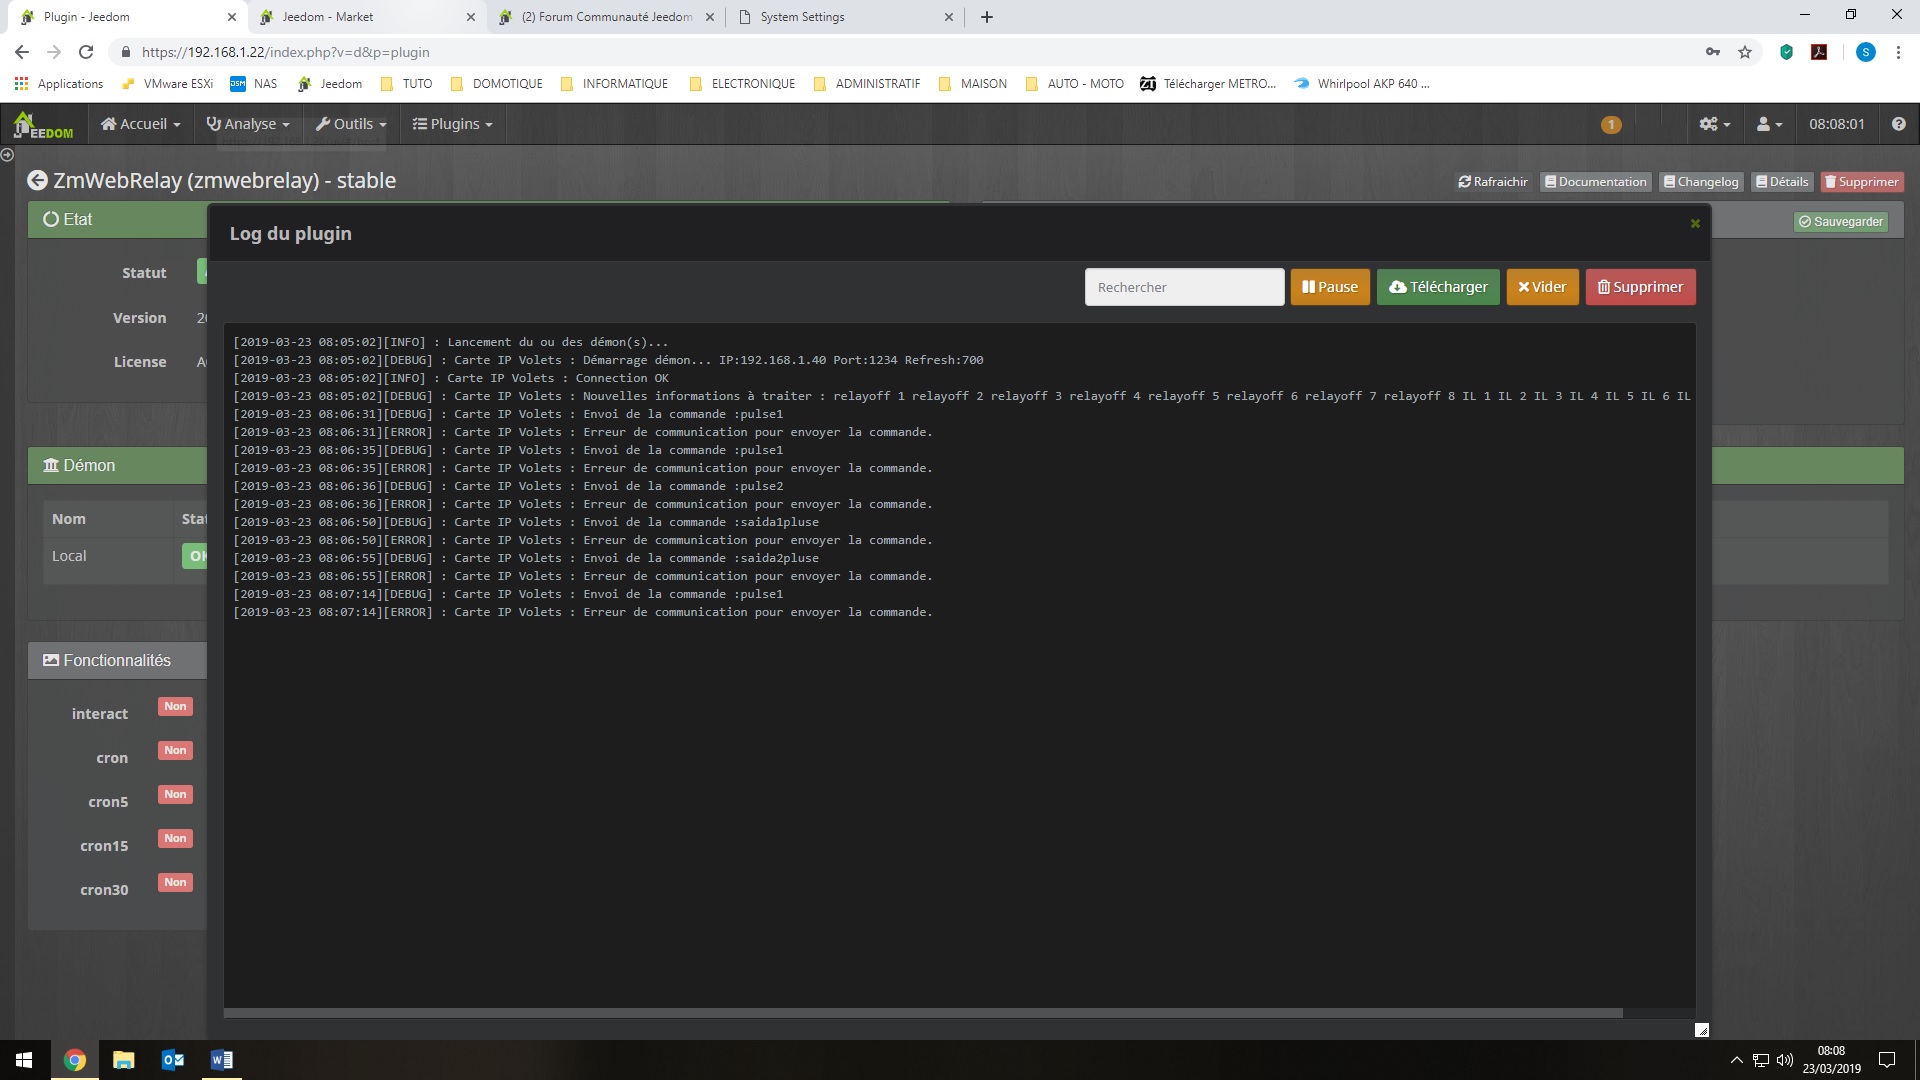Image resolution: width=1920 pixels, height=1080 pixels.
Task: Click the horizontal scrollbar of the log
Action: [922, 1013]
